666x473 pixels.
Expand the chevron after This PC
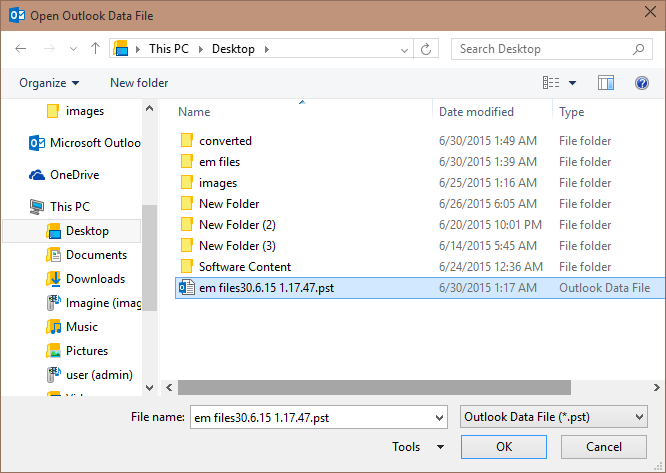200,49
